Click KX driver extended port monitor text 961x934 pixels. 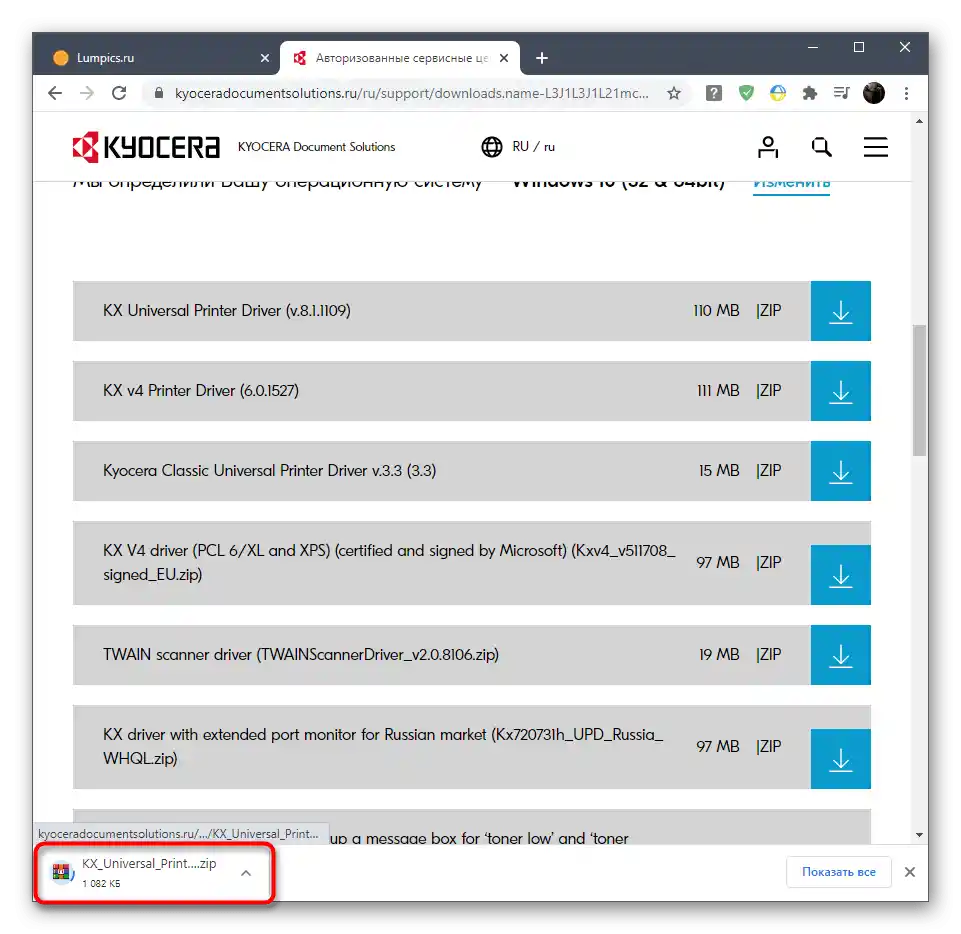point(382,746)
